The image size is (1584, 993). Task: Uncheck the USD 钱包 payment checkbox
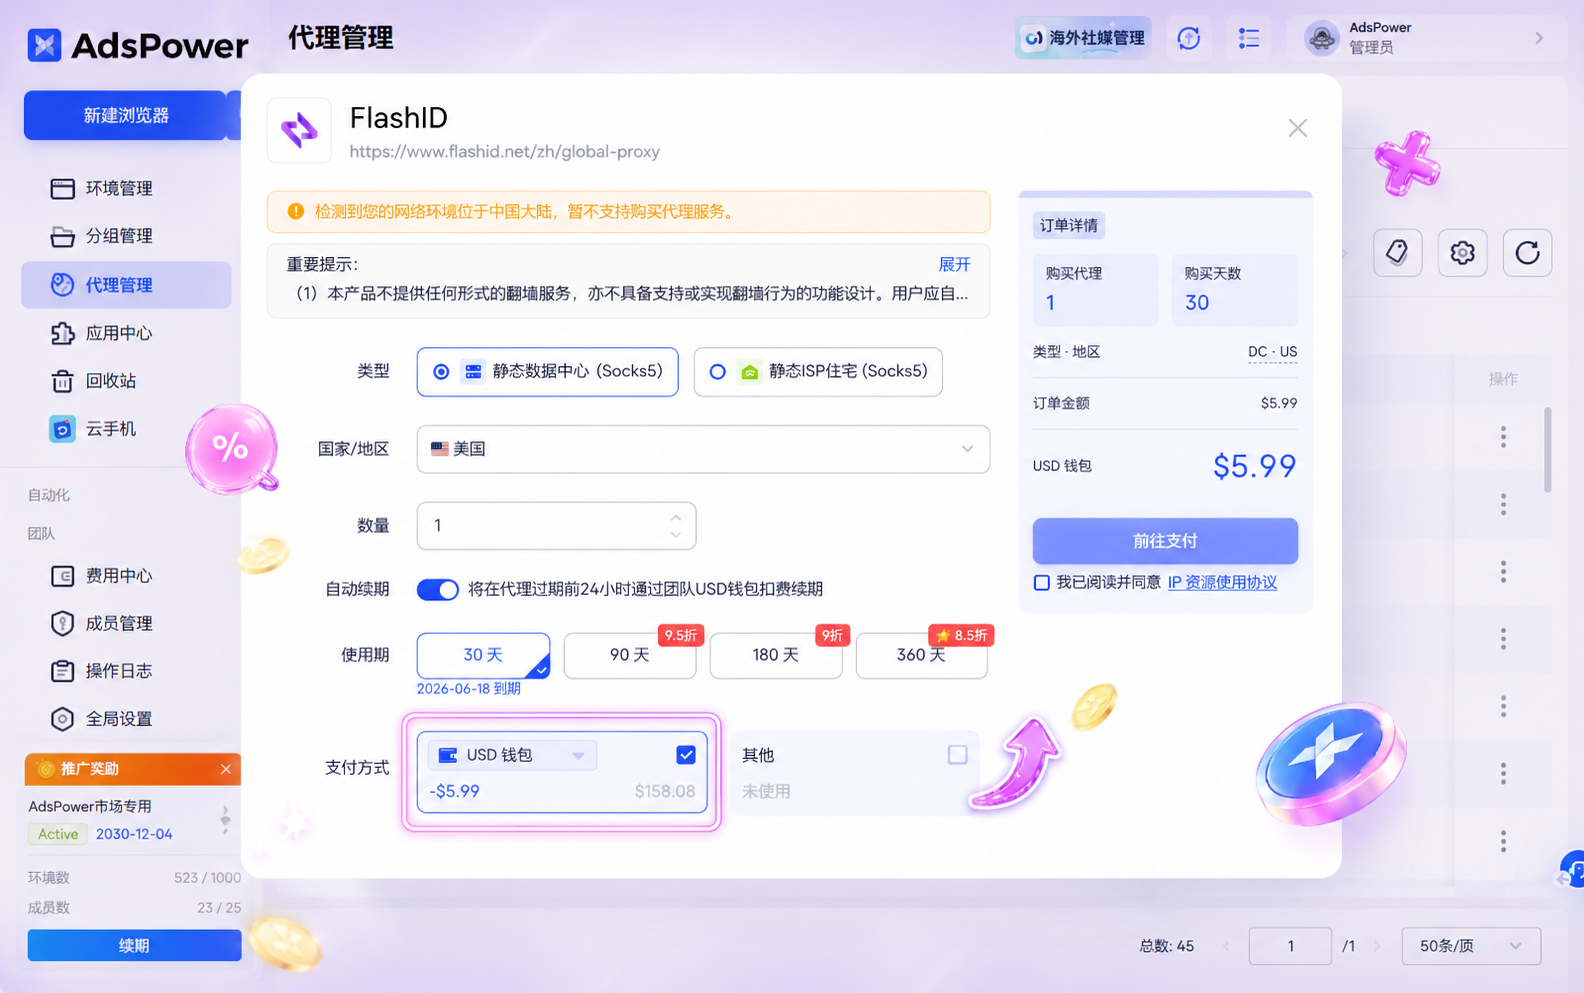pyautogui.click(x=686, y=755)
